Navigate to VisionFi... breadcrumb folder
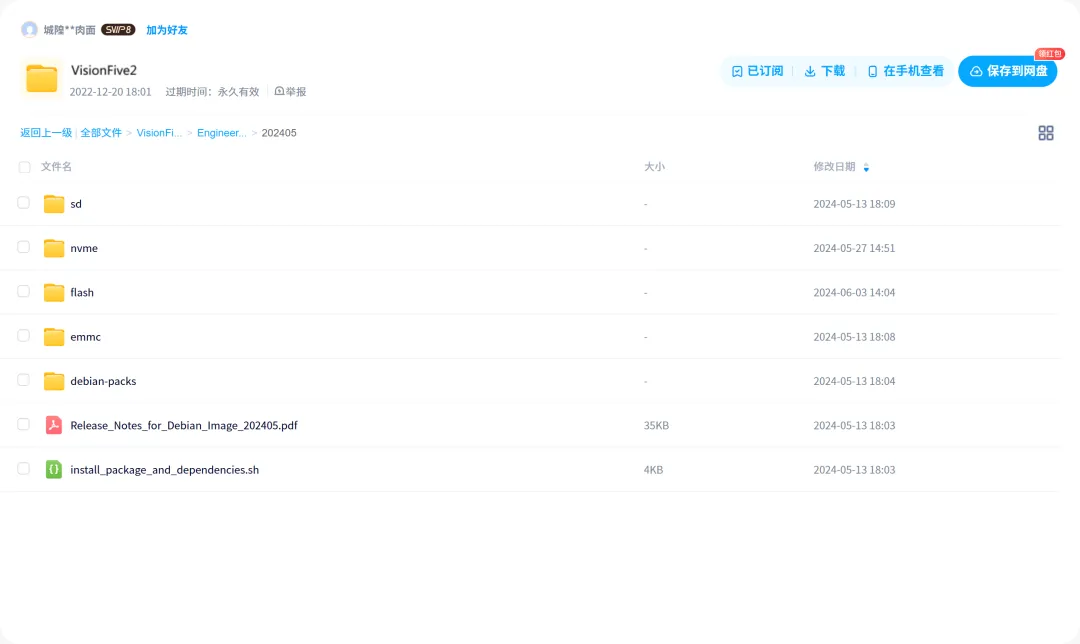This screenshot has height=644, width=1080. 159,133
